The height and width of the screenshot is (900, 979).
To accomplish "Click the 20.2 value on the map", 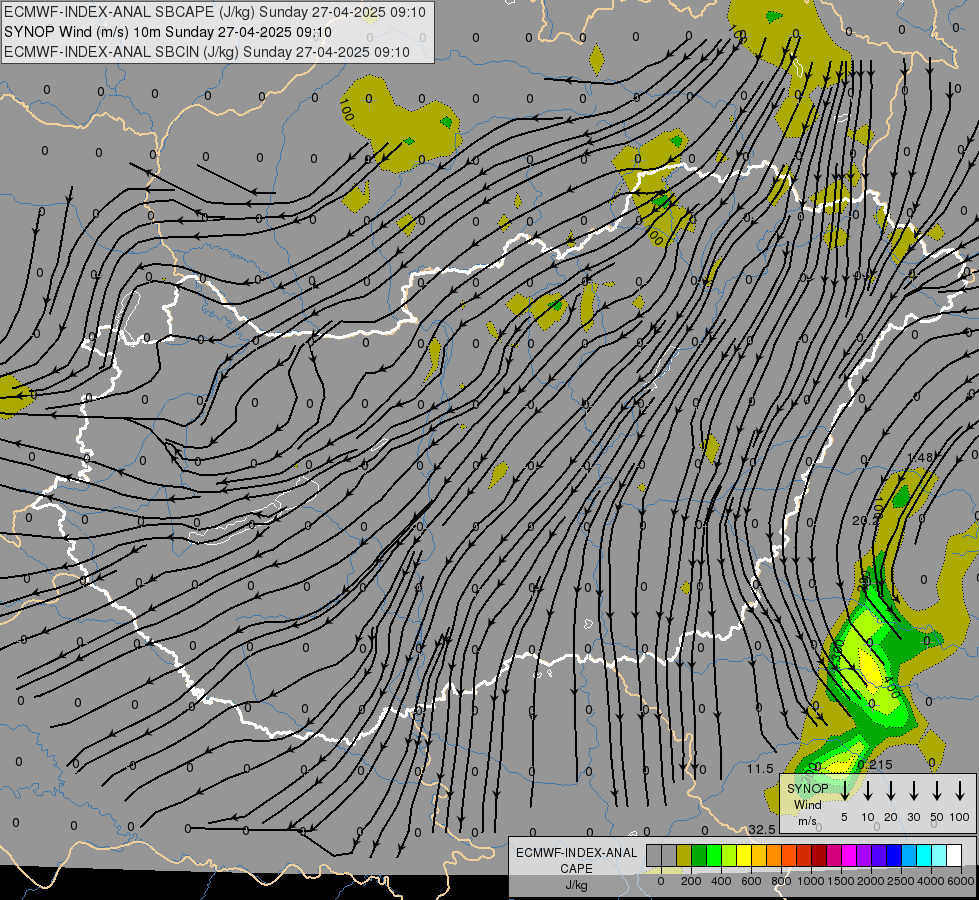I will pos(865,520).
